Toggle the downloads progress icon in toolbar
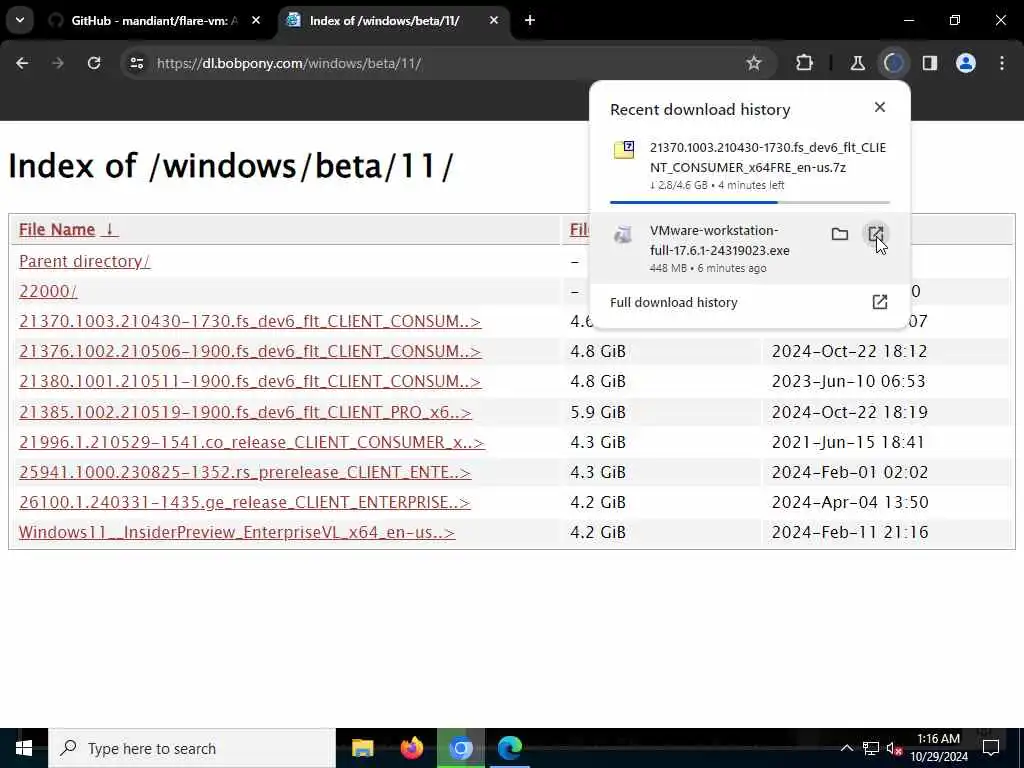The height and width of the screenshot is (768, 1024). point(893,63)
